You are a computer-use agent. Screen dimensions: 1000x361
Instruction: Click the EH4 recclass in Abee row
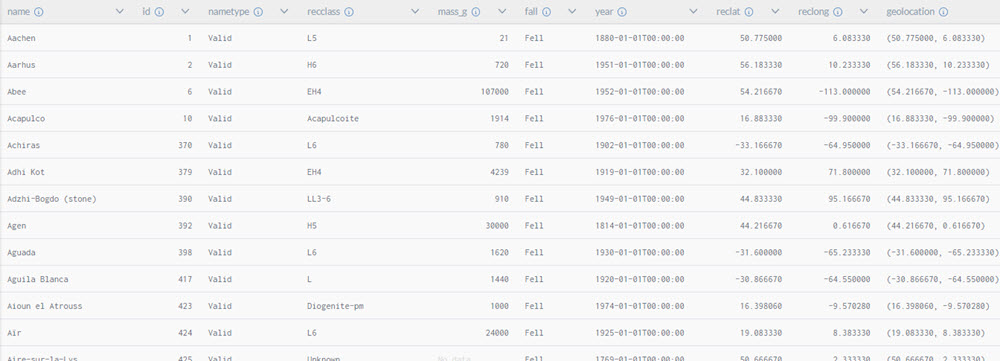click(314, 92)
